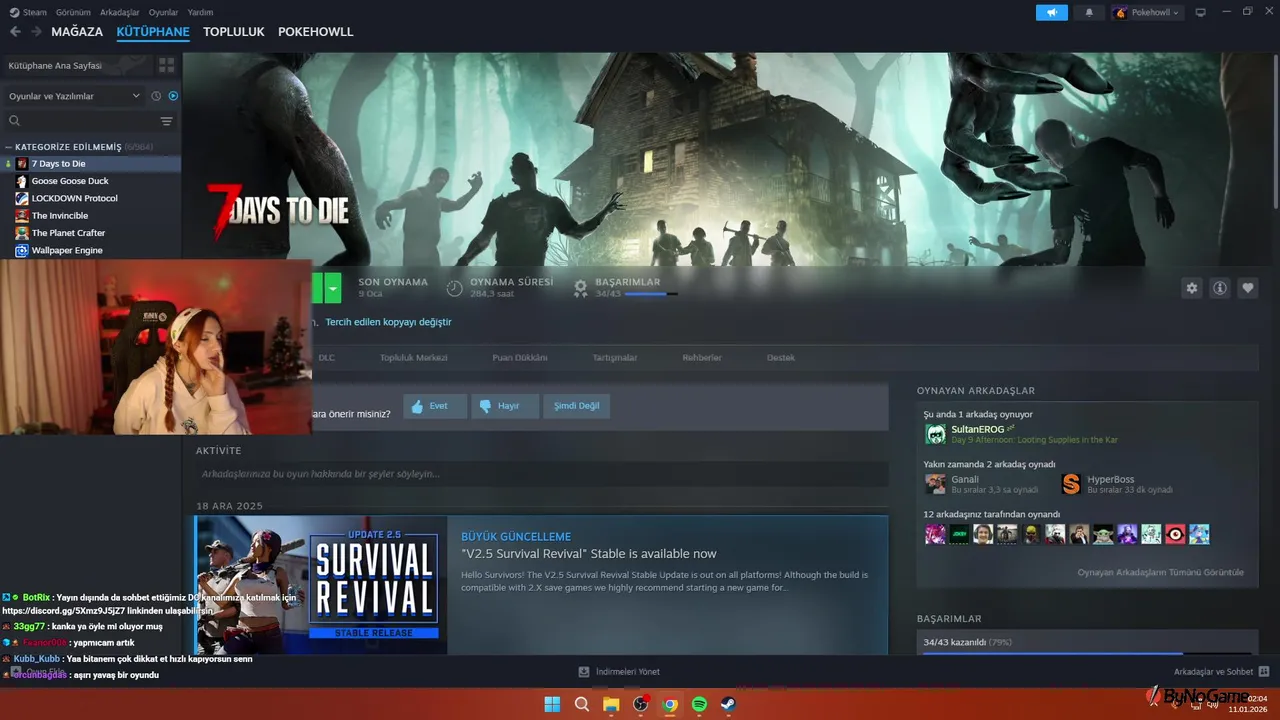Image resolution: width=1280 pixels, height=720 pixels.
Task: Select Goose Goose Duck in library
Action: click(90, 181)
